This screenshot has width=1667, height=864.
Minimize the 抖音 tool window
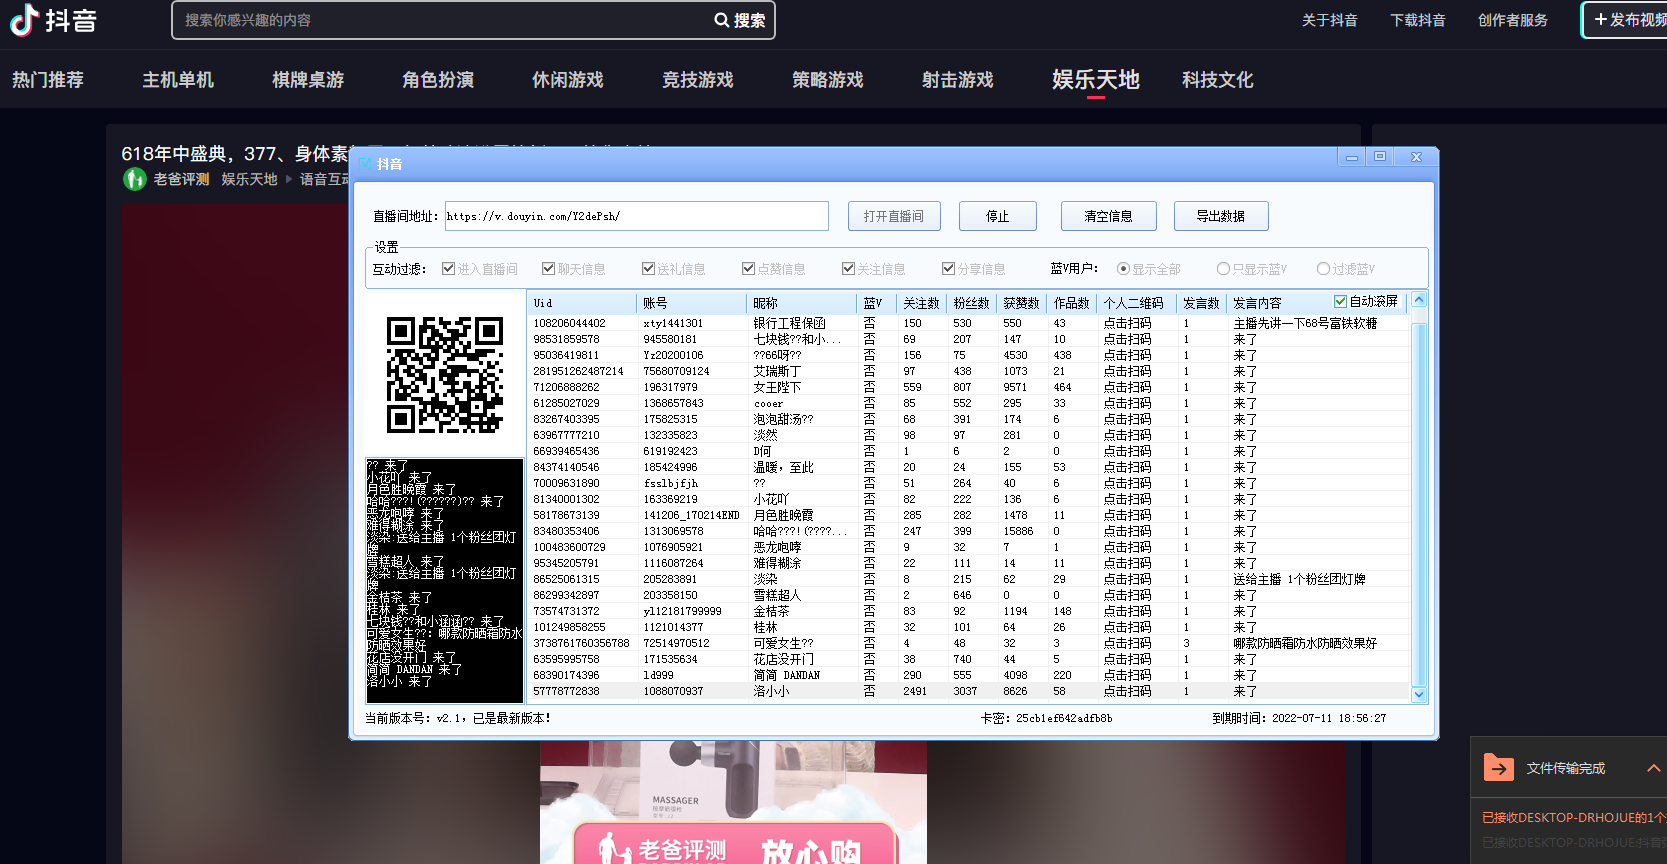coord(1352,157)
